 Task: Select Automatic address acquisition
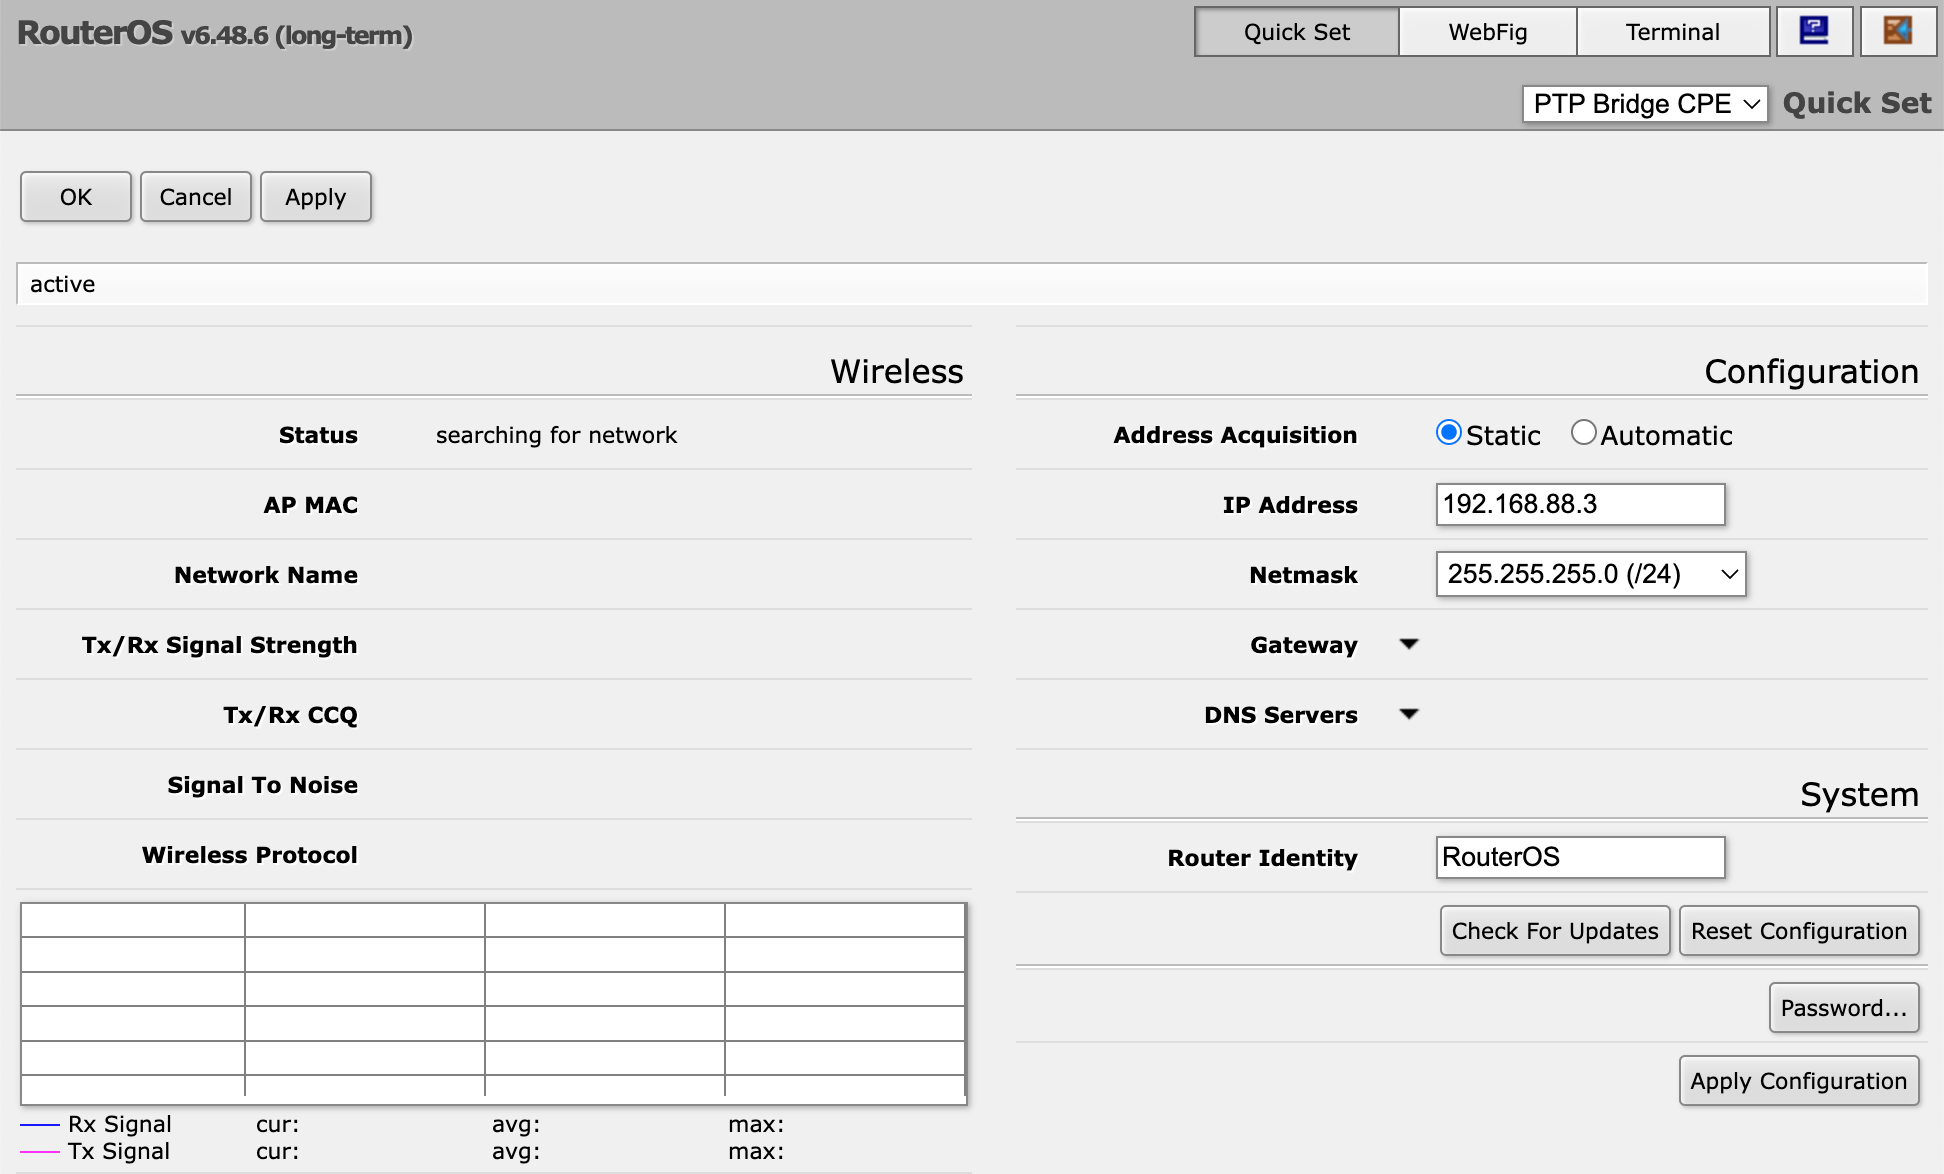(x=1583, y=433)
